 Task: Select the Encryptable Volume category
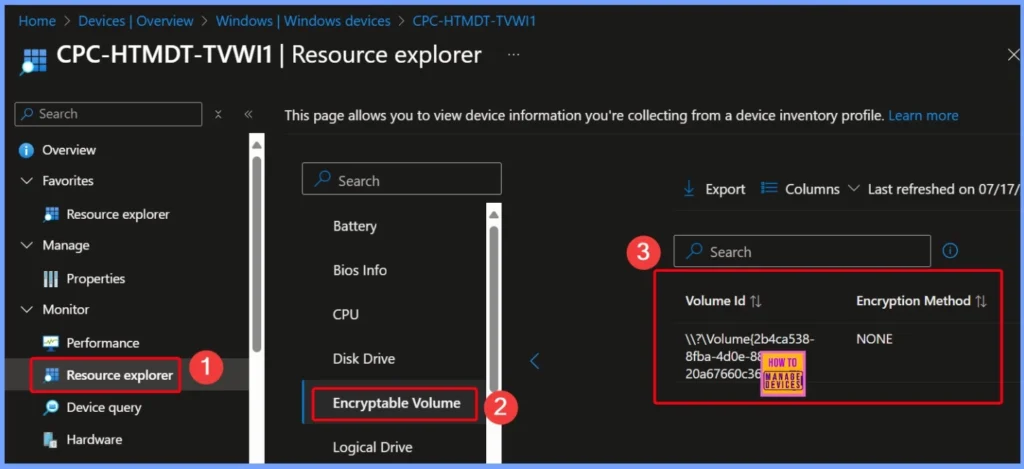coord(396,403)
